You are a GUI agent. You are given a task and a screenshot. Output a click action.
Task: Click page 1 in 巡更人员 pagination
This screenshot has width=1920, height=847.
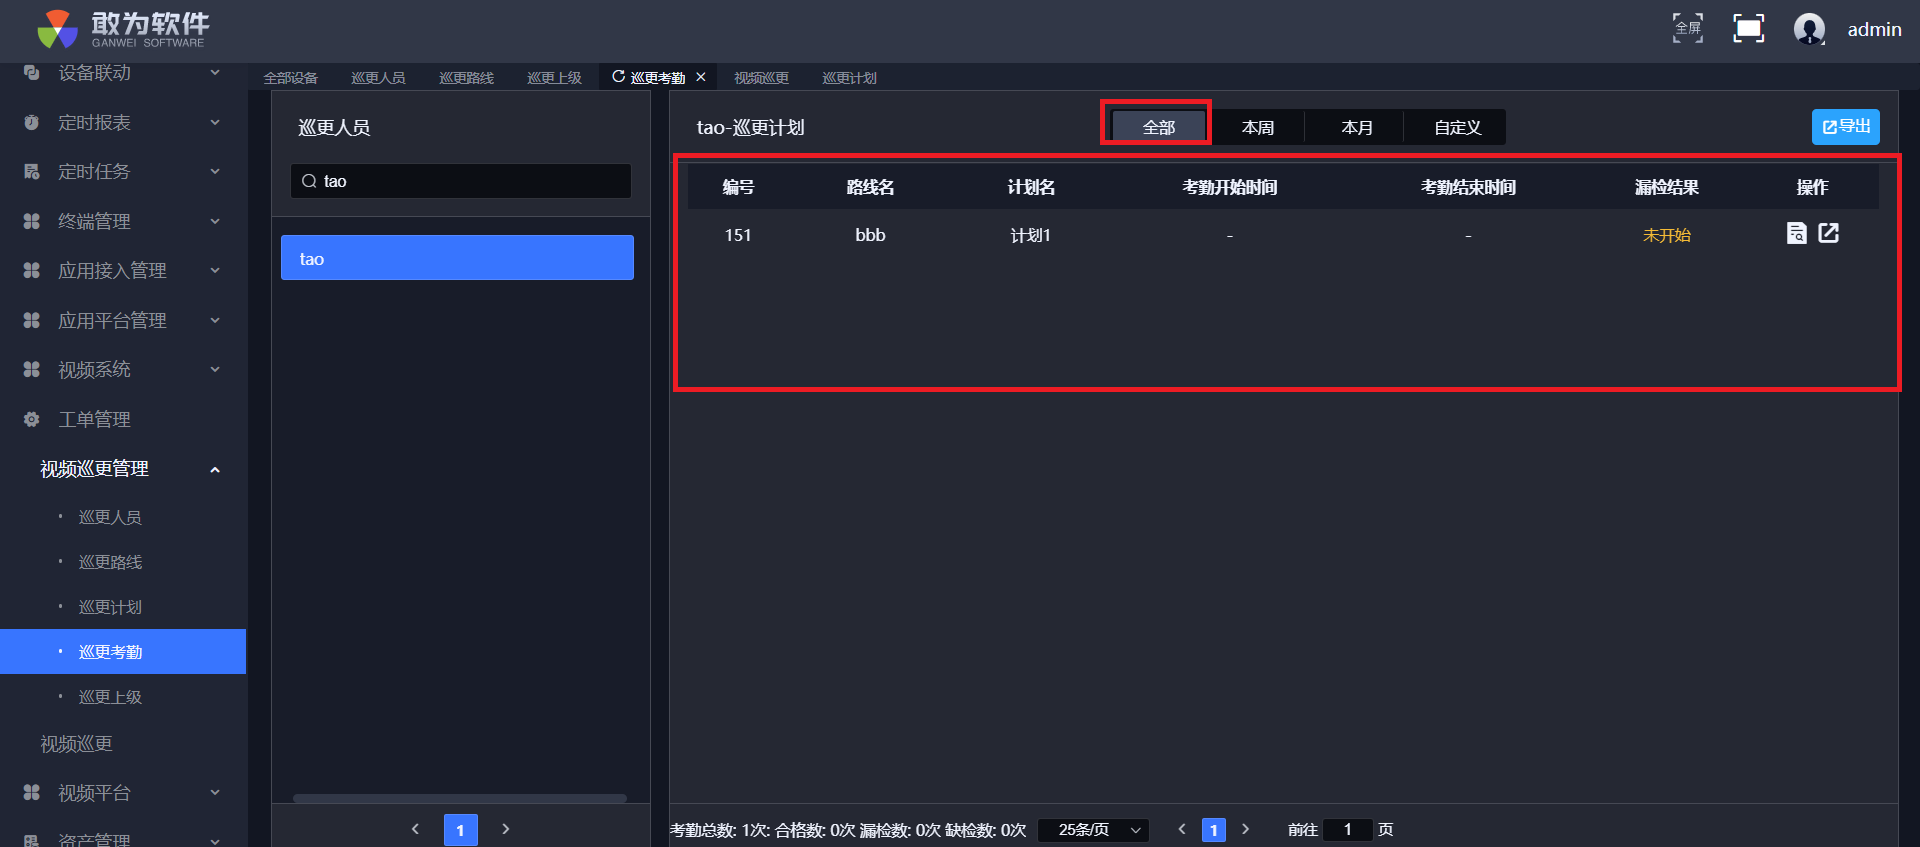pos(461,830)
